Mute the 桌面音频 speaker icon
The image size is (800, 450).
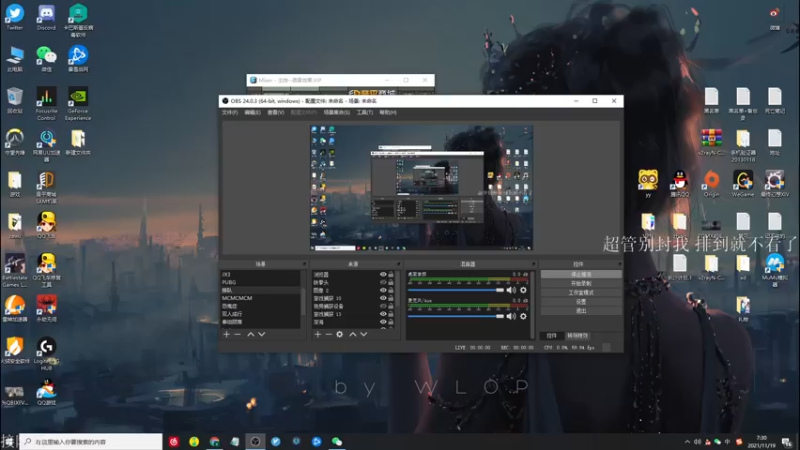click(511, 290)
